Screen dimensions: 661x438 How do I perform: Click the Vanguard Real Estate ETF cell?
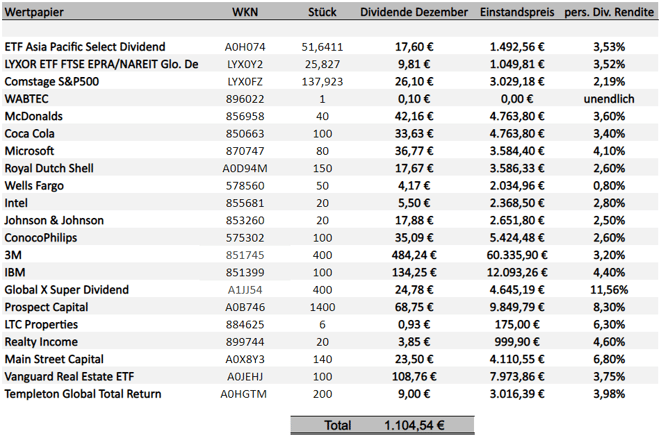[69, 376]
